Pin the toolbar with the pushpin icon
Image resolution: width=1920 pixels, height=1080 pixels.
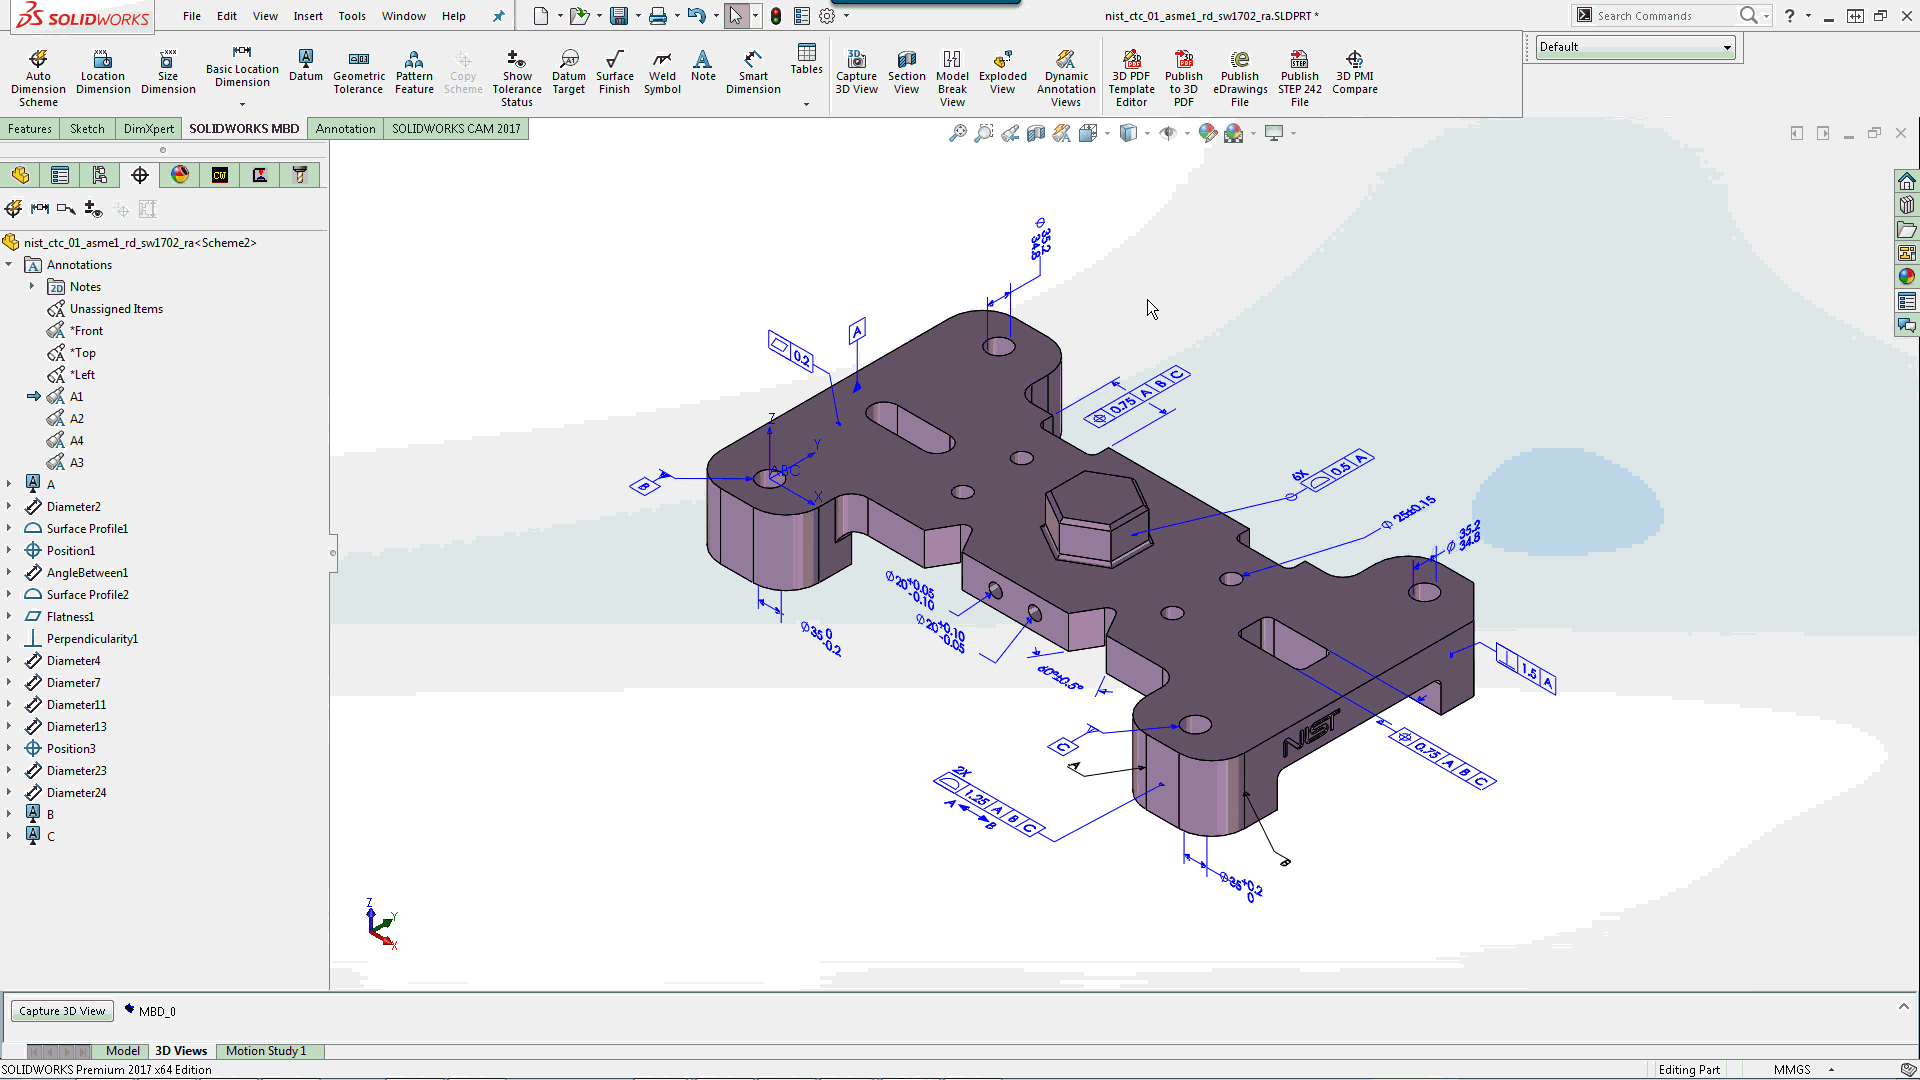(497, 16)
